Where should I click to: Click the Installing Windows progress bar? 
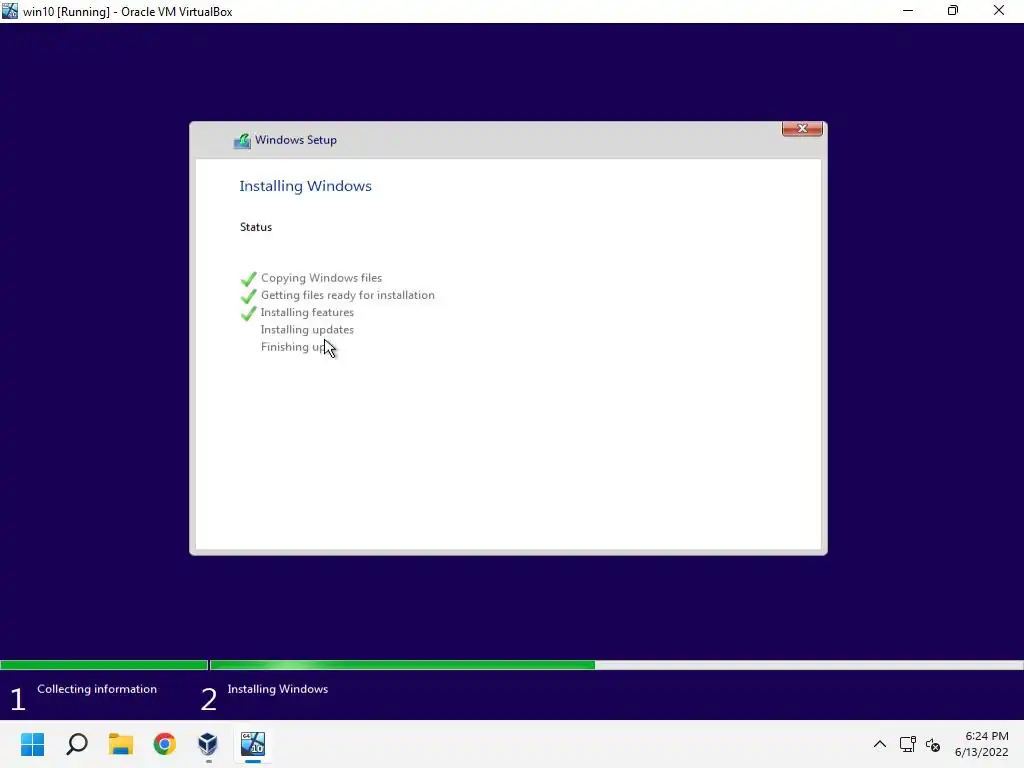point(616,665)
